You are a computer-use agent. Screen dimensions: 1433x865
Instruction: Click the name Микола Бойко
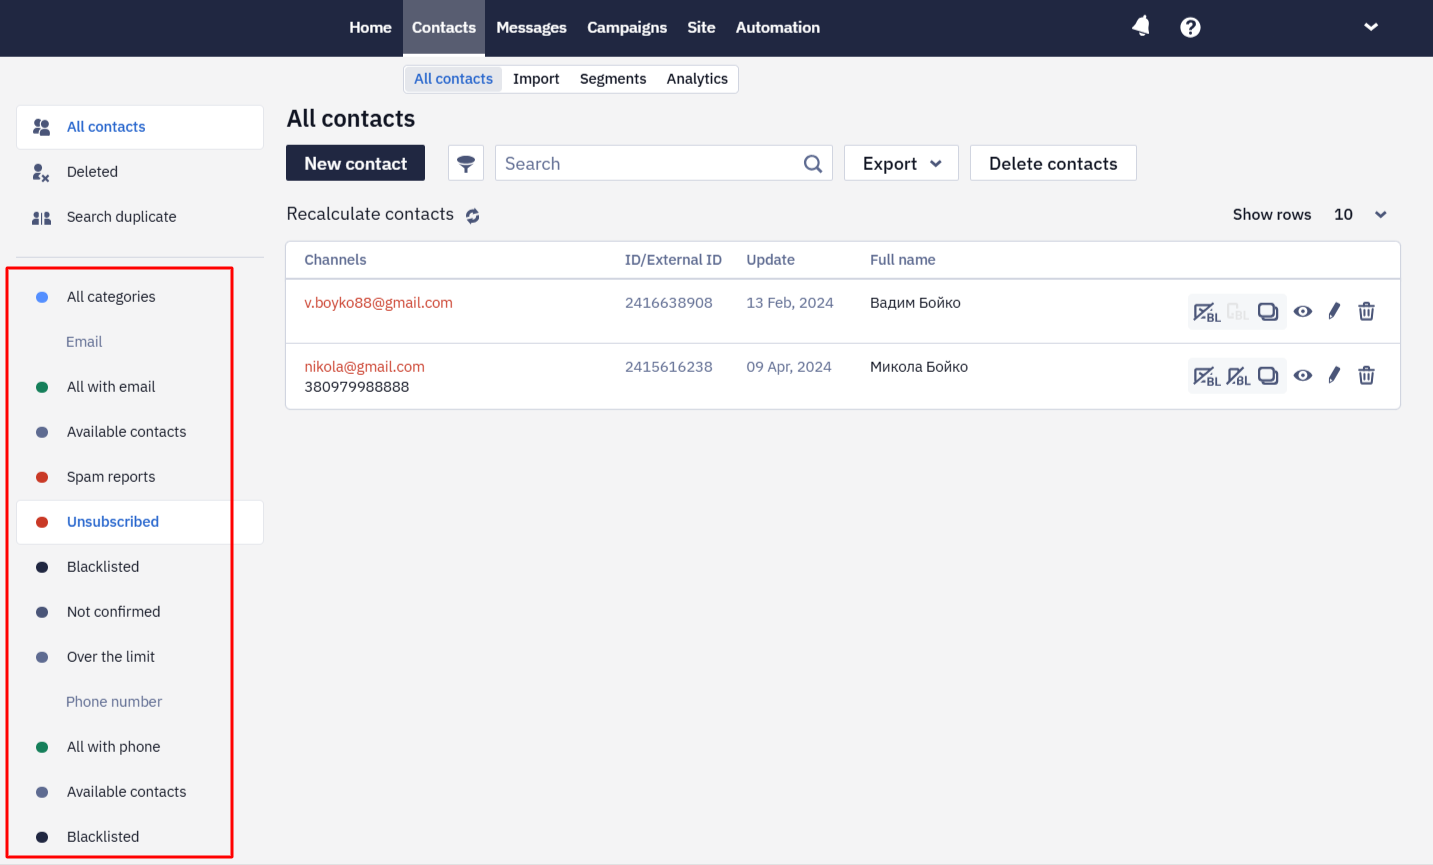pos(919,367)
